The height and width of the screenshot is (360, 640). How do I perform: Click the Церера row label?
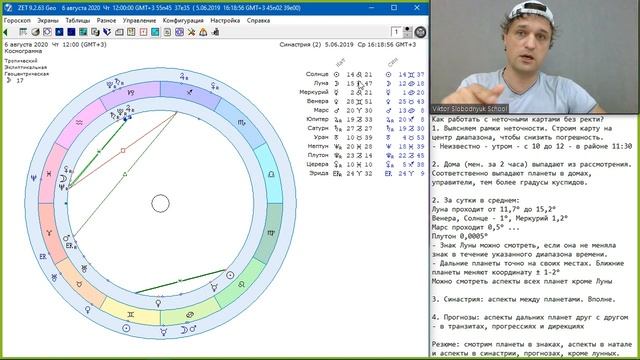tap(318, 164)
